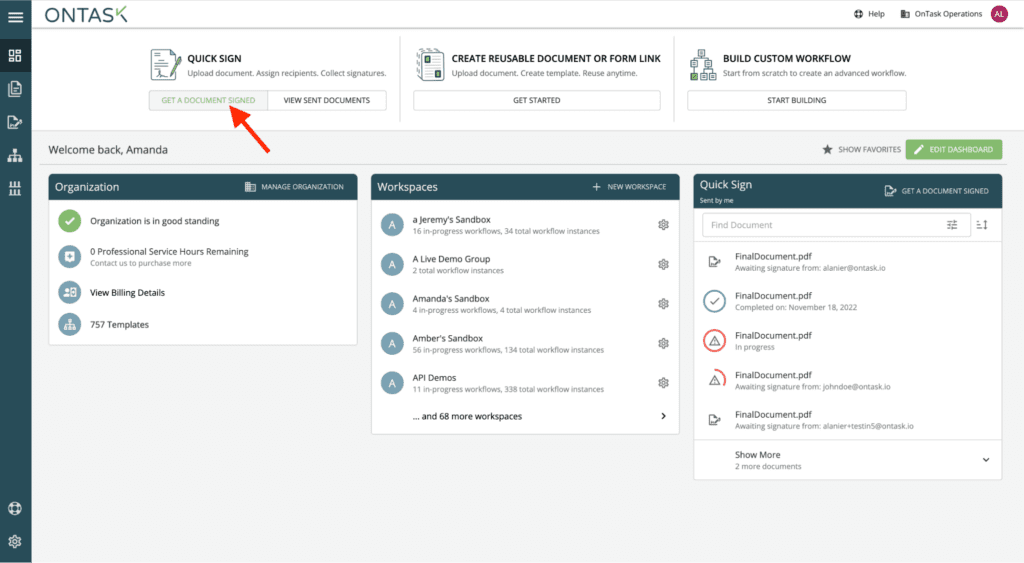Open the documents icon in left sidebar
This screenshot has width=1024, height=563.
coord(15,89)
